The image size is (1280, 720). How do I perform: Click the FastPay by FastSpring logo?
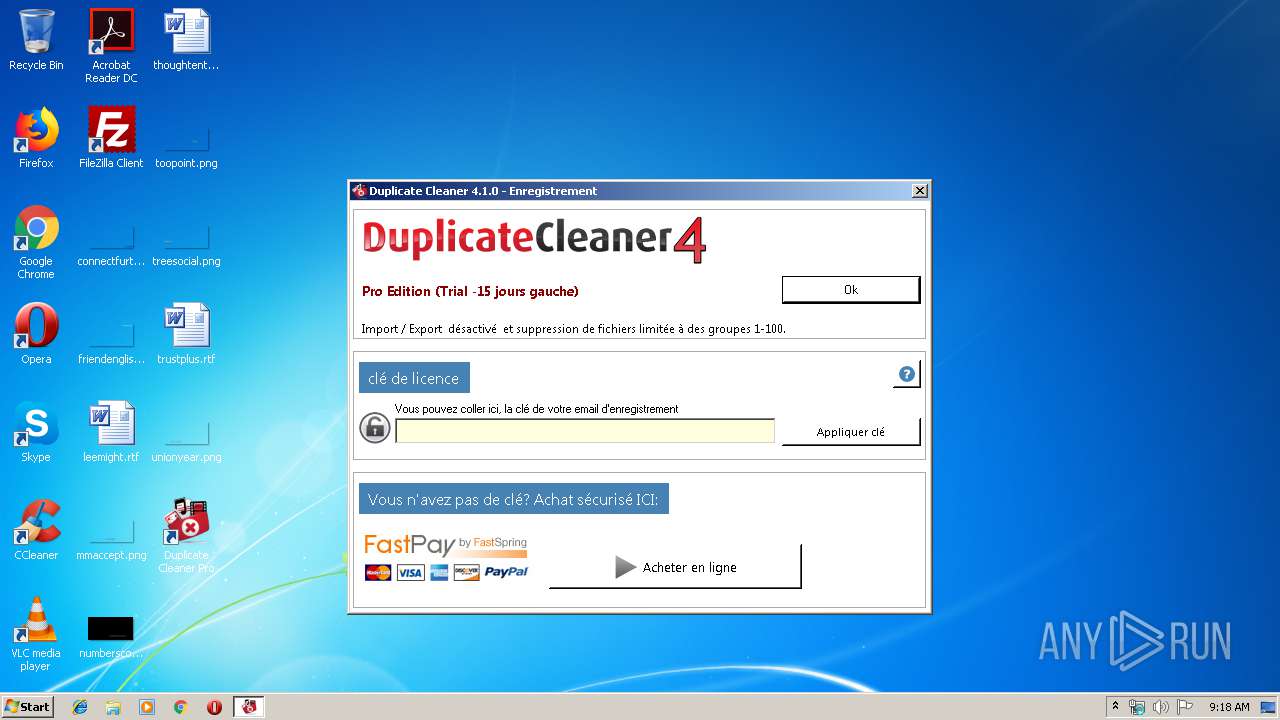point(446,545)
